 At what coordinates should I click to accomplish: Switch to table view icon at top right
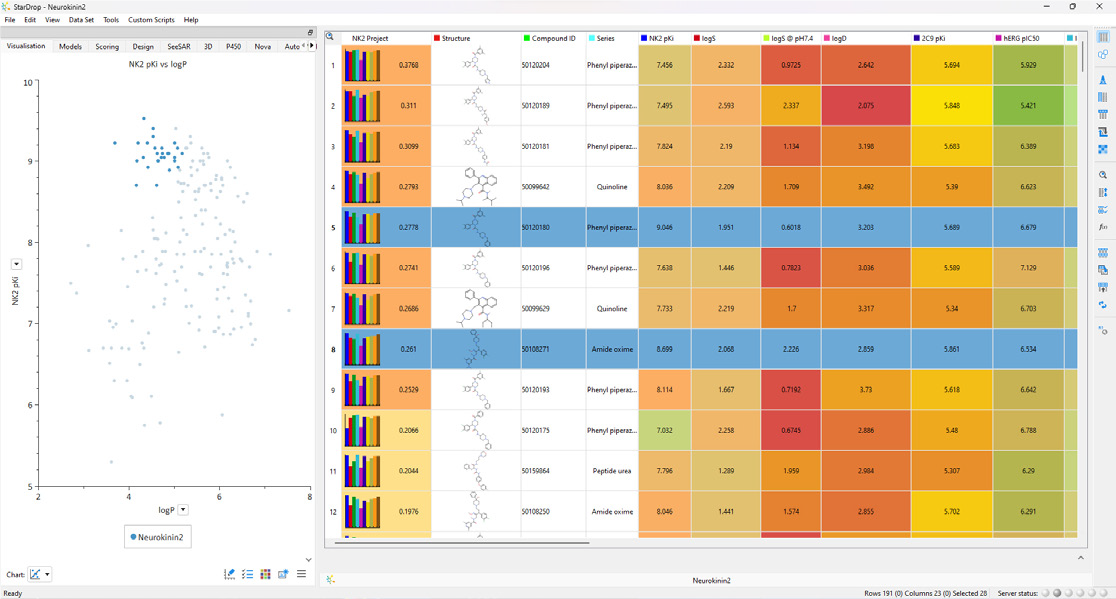[x=1103, y=38]
